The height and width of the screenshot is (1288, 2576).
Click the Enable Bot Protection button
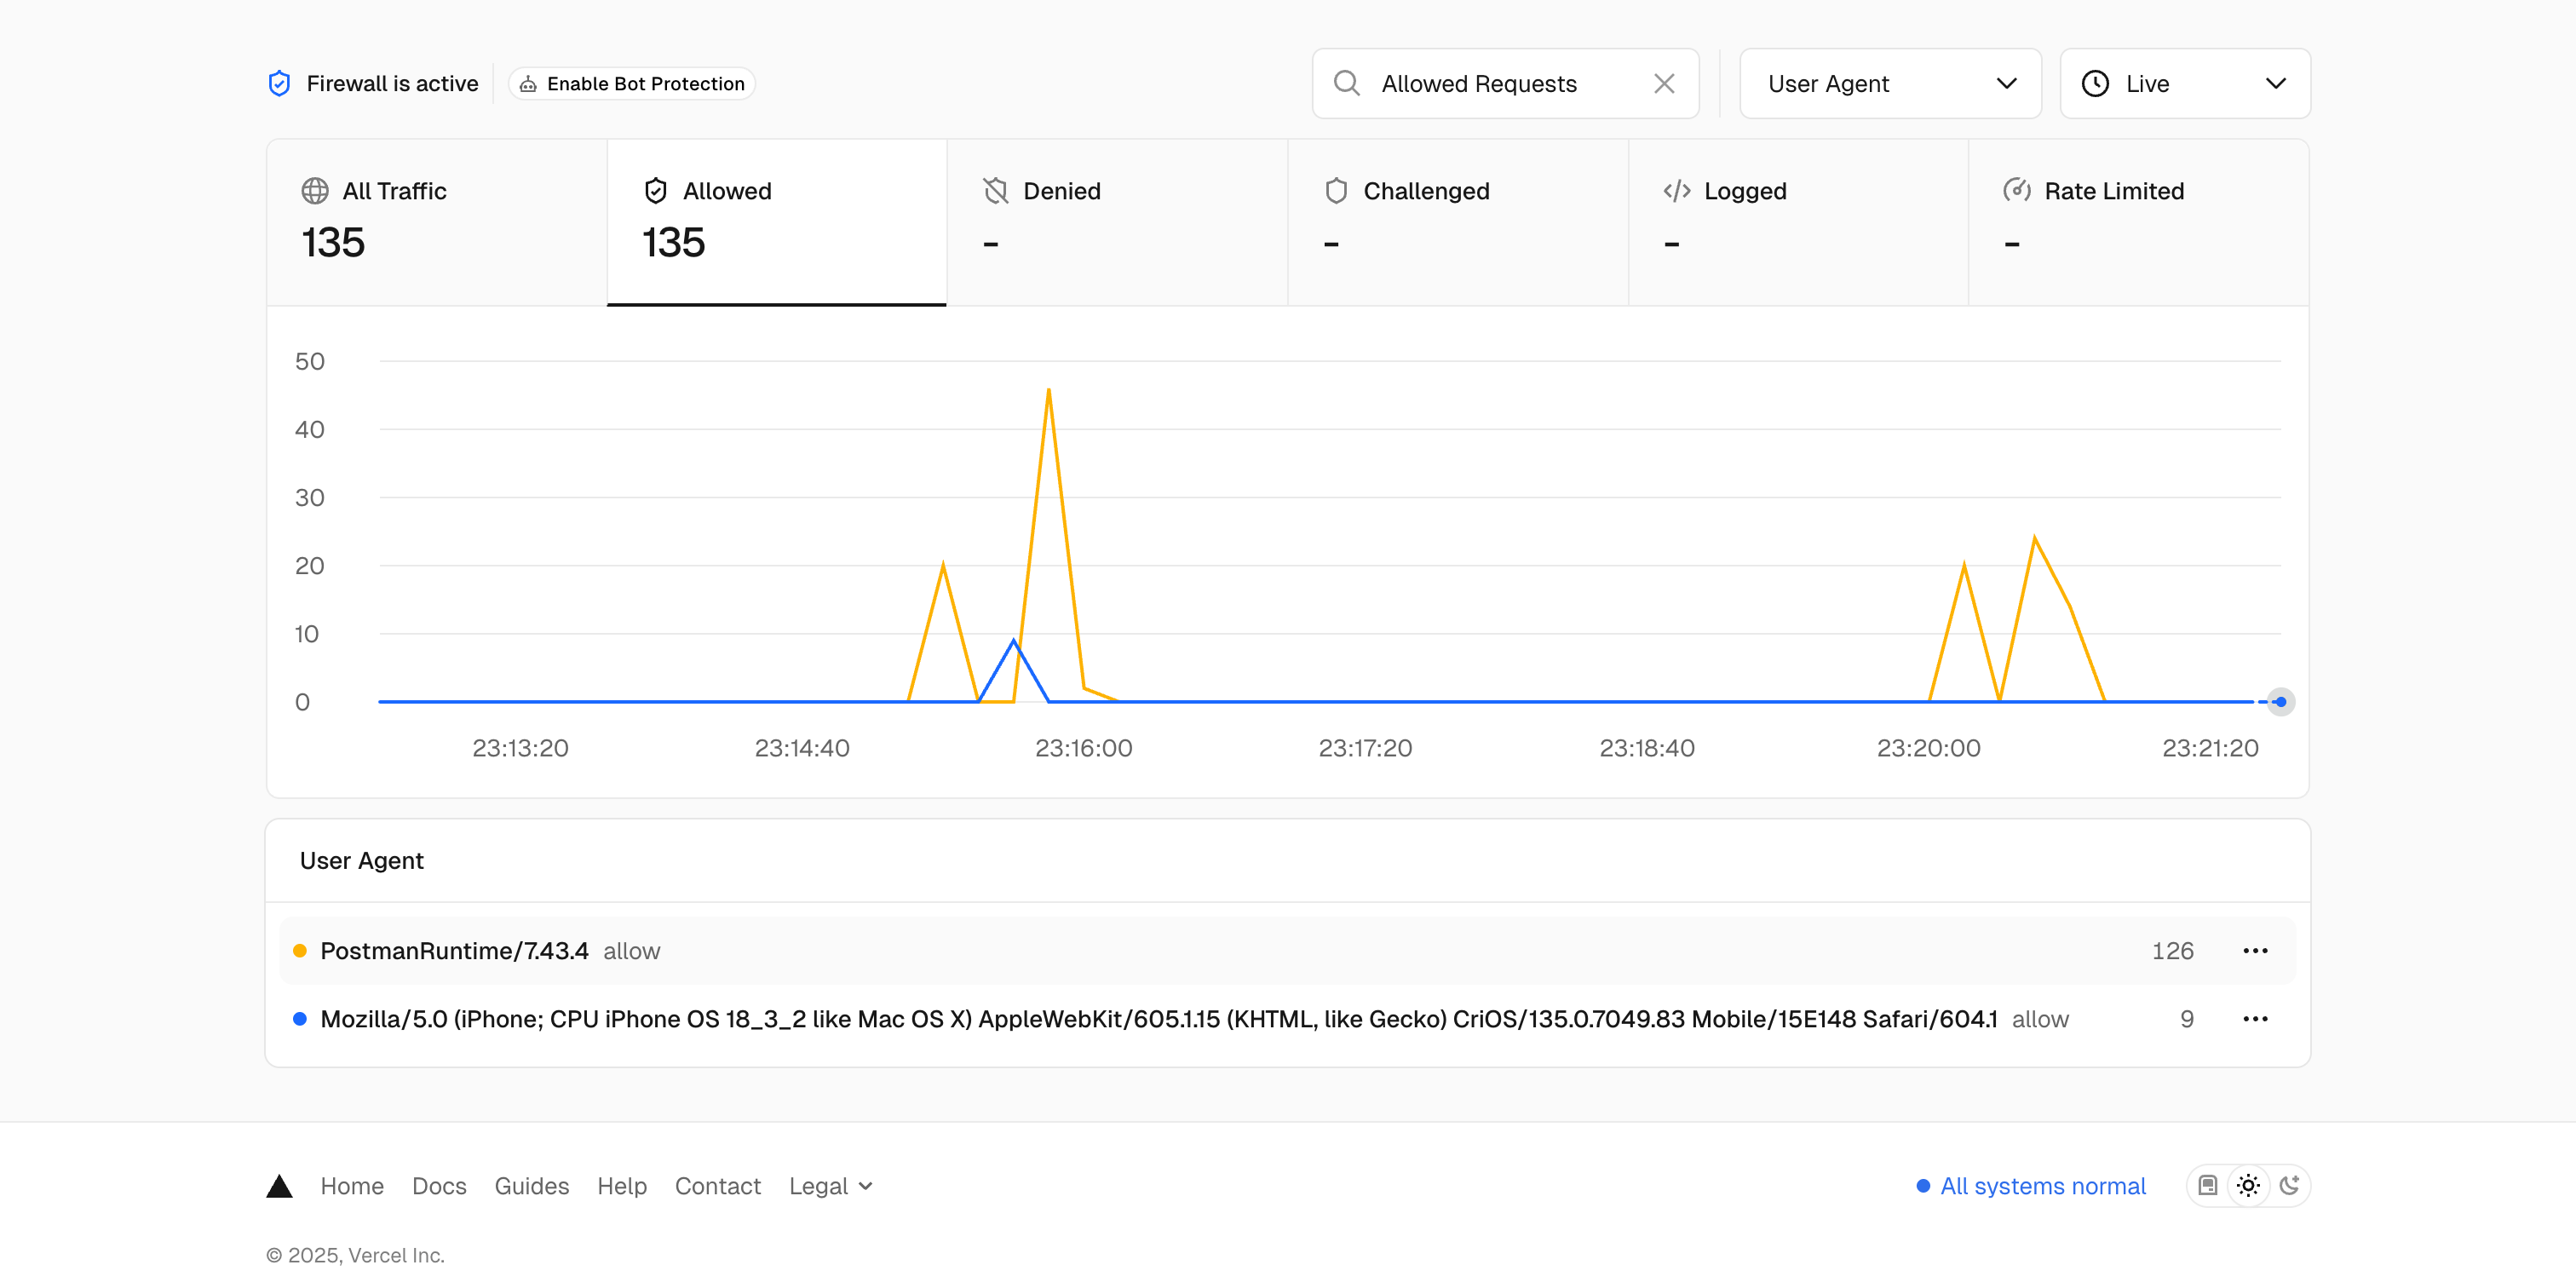[631, 83]
